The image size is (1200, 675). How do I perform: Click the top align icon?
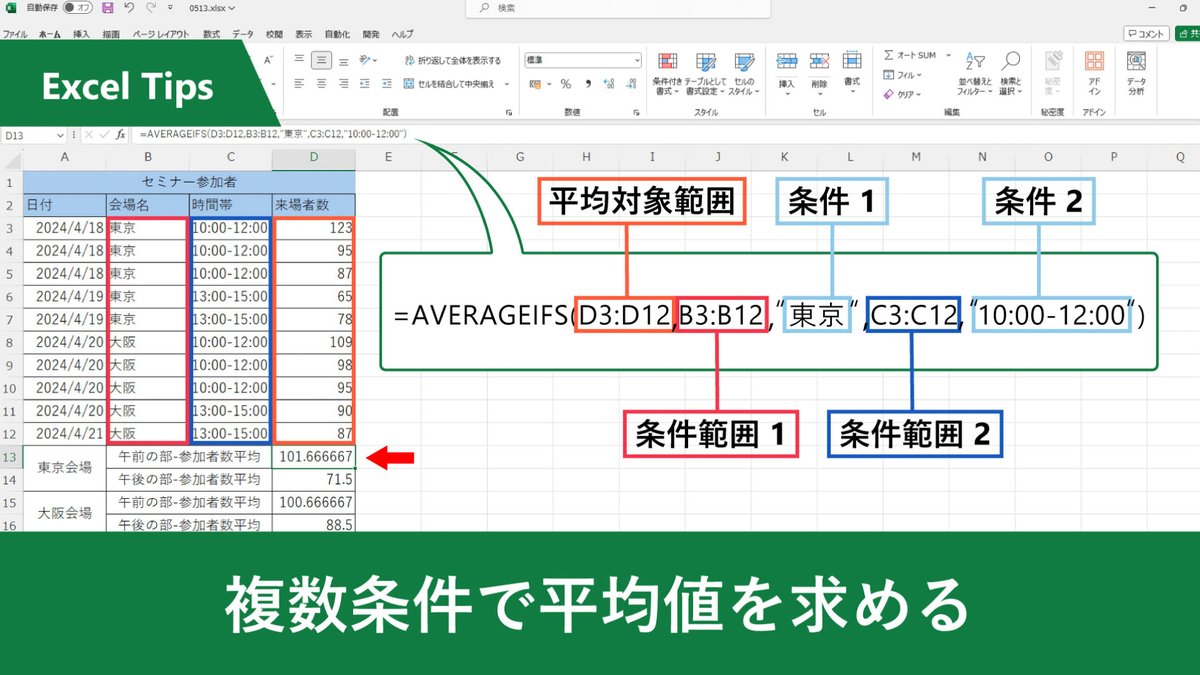(299, 60)
